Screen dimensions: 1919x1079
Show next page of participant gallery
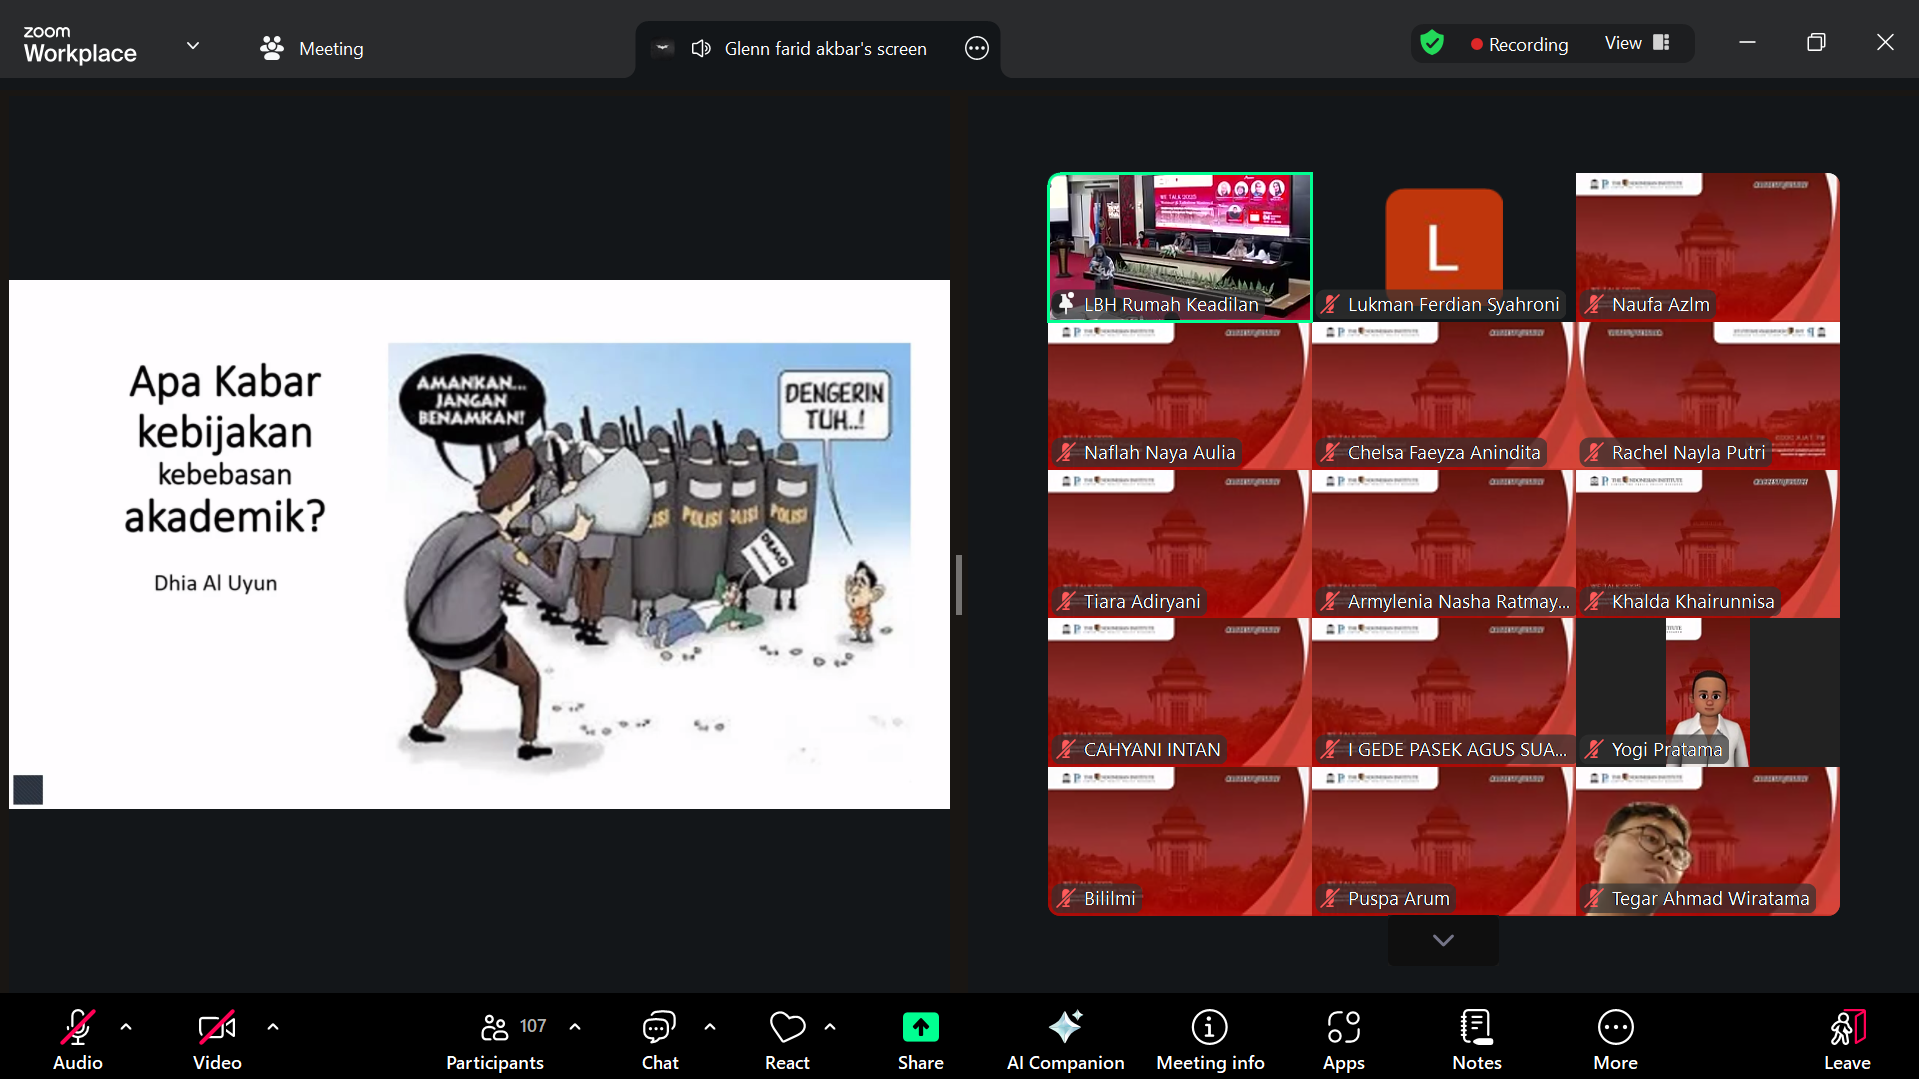click(1442, 940)
